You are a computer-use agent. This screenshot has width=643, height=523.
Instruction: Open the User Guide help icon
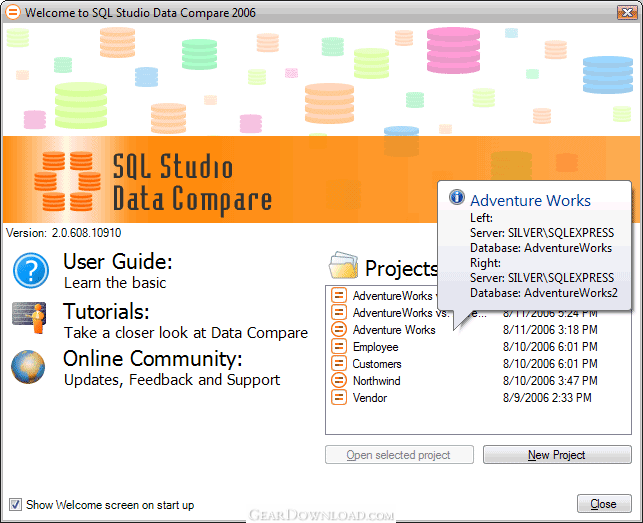pyautogui.click(x=31, y=271)
